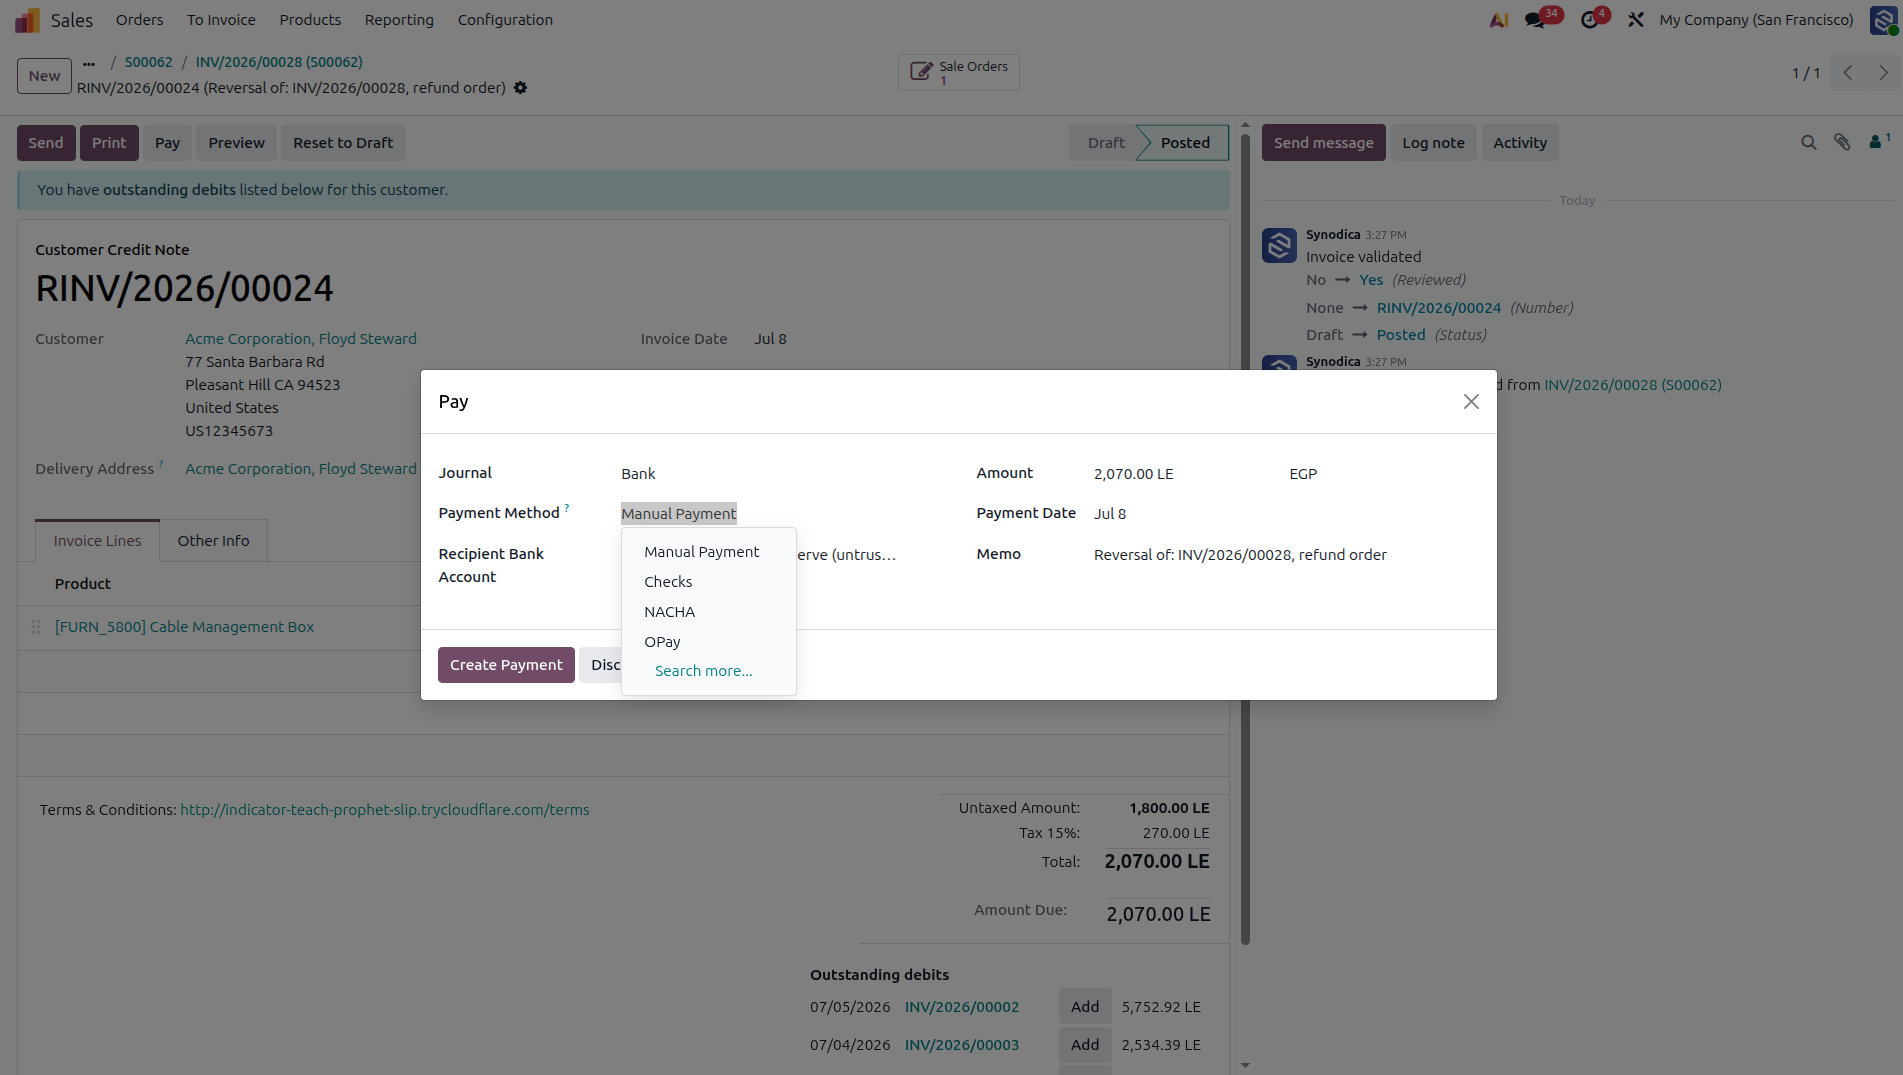This screenshot has width=1903, height=1075.
Task: Click Synodica avatar on Invoice validated message
Action: (x=1279, y=245)
